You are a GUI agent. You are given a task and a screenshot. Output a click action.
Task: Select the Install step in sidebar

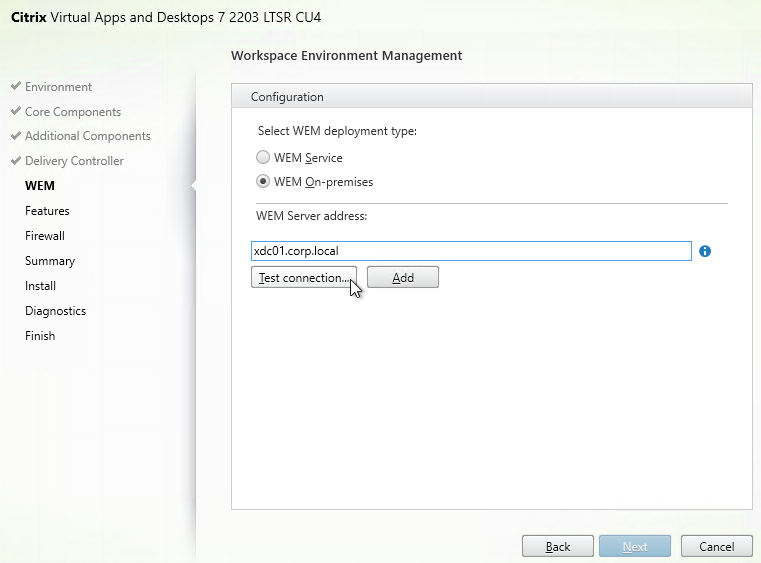pyautogui.click(x=40, y=286)
